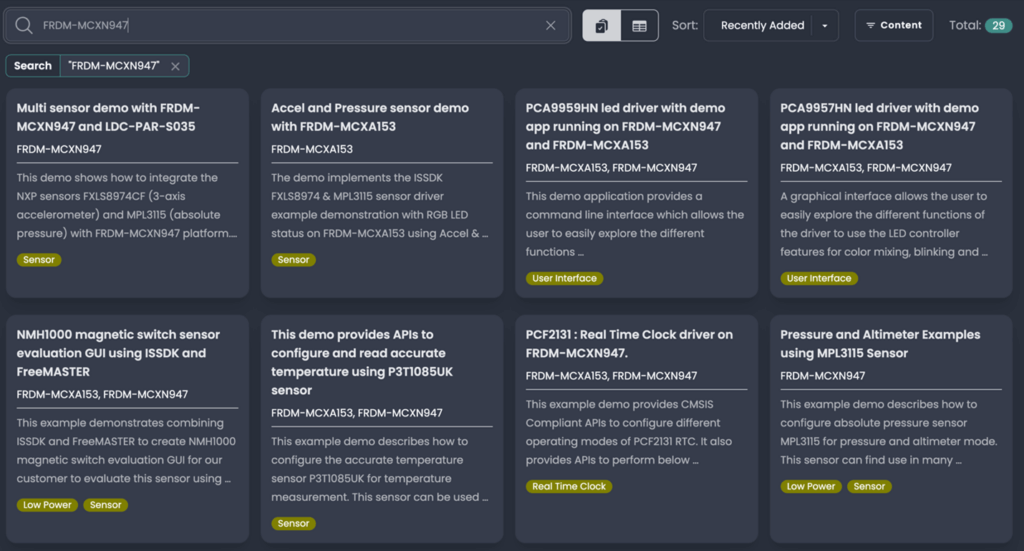The image size is (1024, 551).
Task: Select the Real Time Clock tag
Action: pyautogui.click(x=569, y=486)
